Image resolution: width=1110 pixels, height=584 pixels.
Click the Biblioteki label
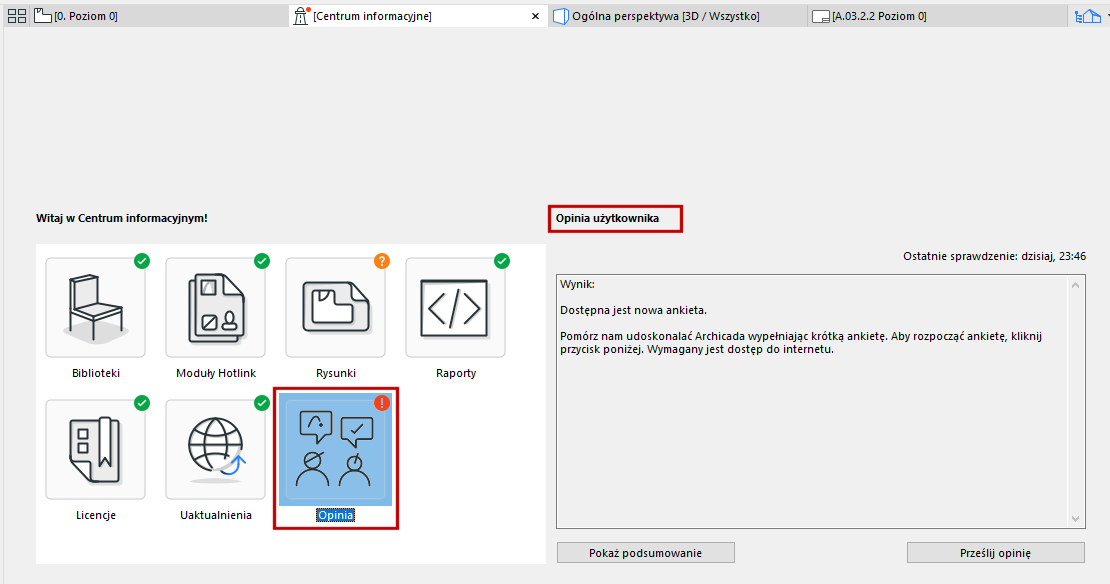[96, 373]
